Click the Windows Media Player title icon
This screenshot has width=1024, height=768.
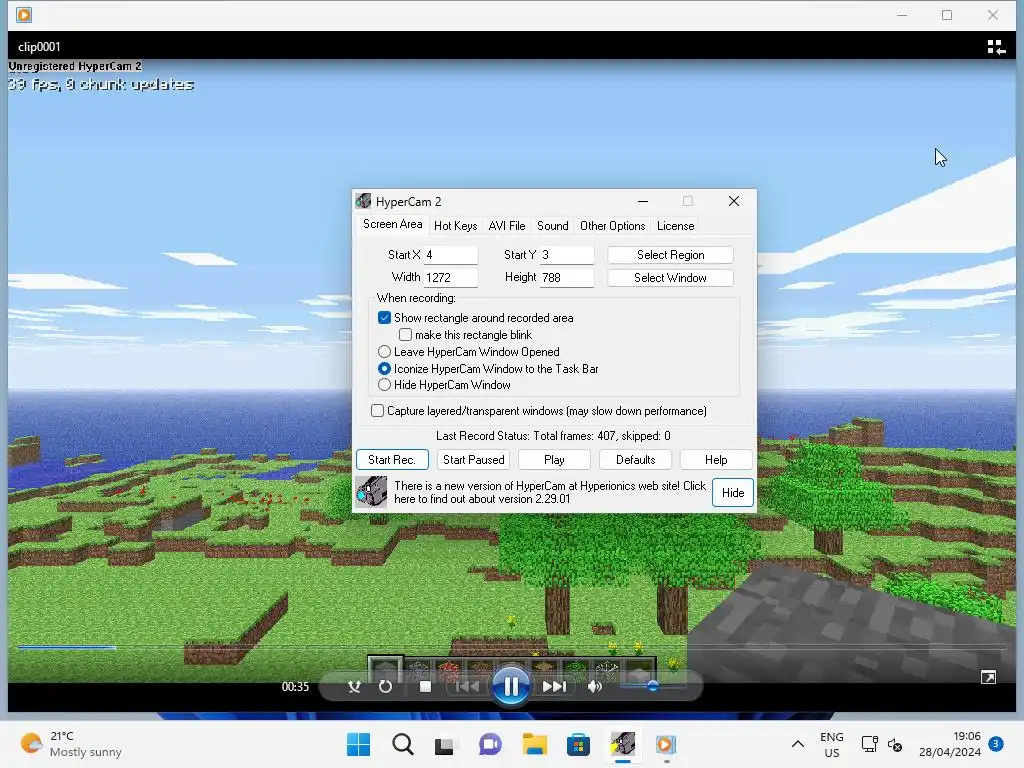click(x=24, y=14)
